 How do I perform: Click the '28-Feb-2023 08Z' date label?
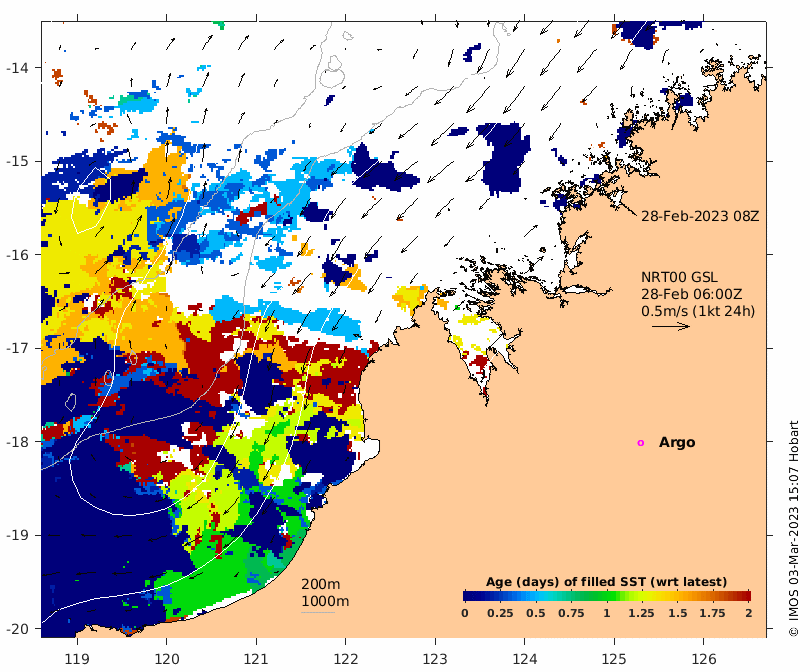coord(700,216)
